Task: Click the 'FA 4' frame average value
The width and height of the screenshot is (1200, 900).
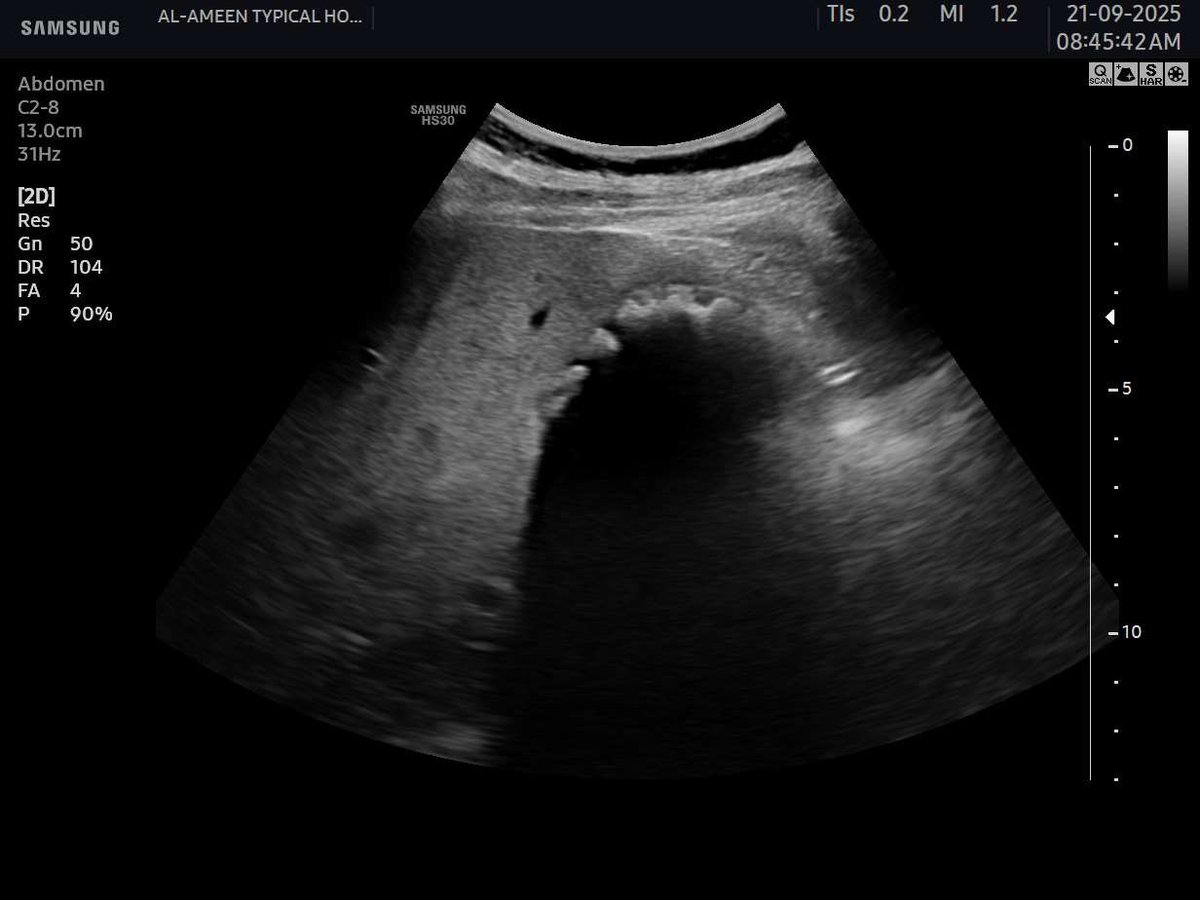Action: [50, 290]
